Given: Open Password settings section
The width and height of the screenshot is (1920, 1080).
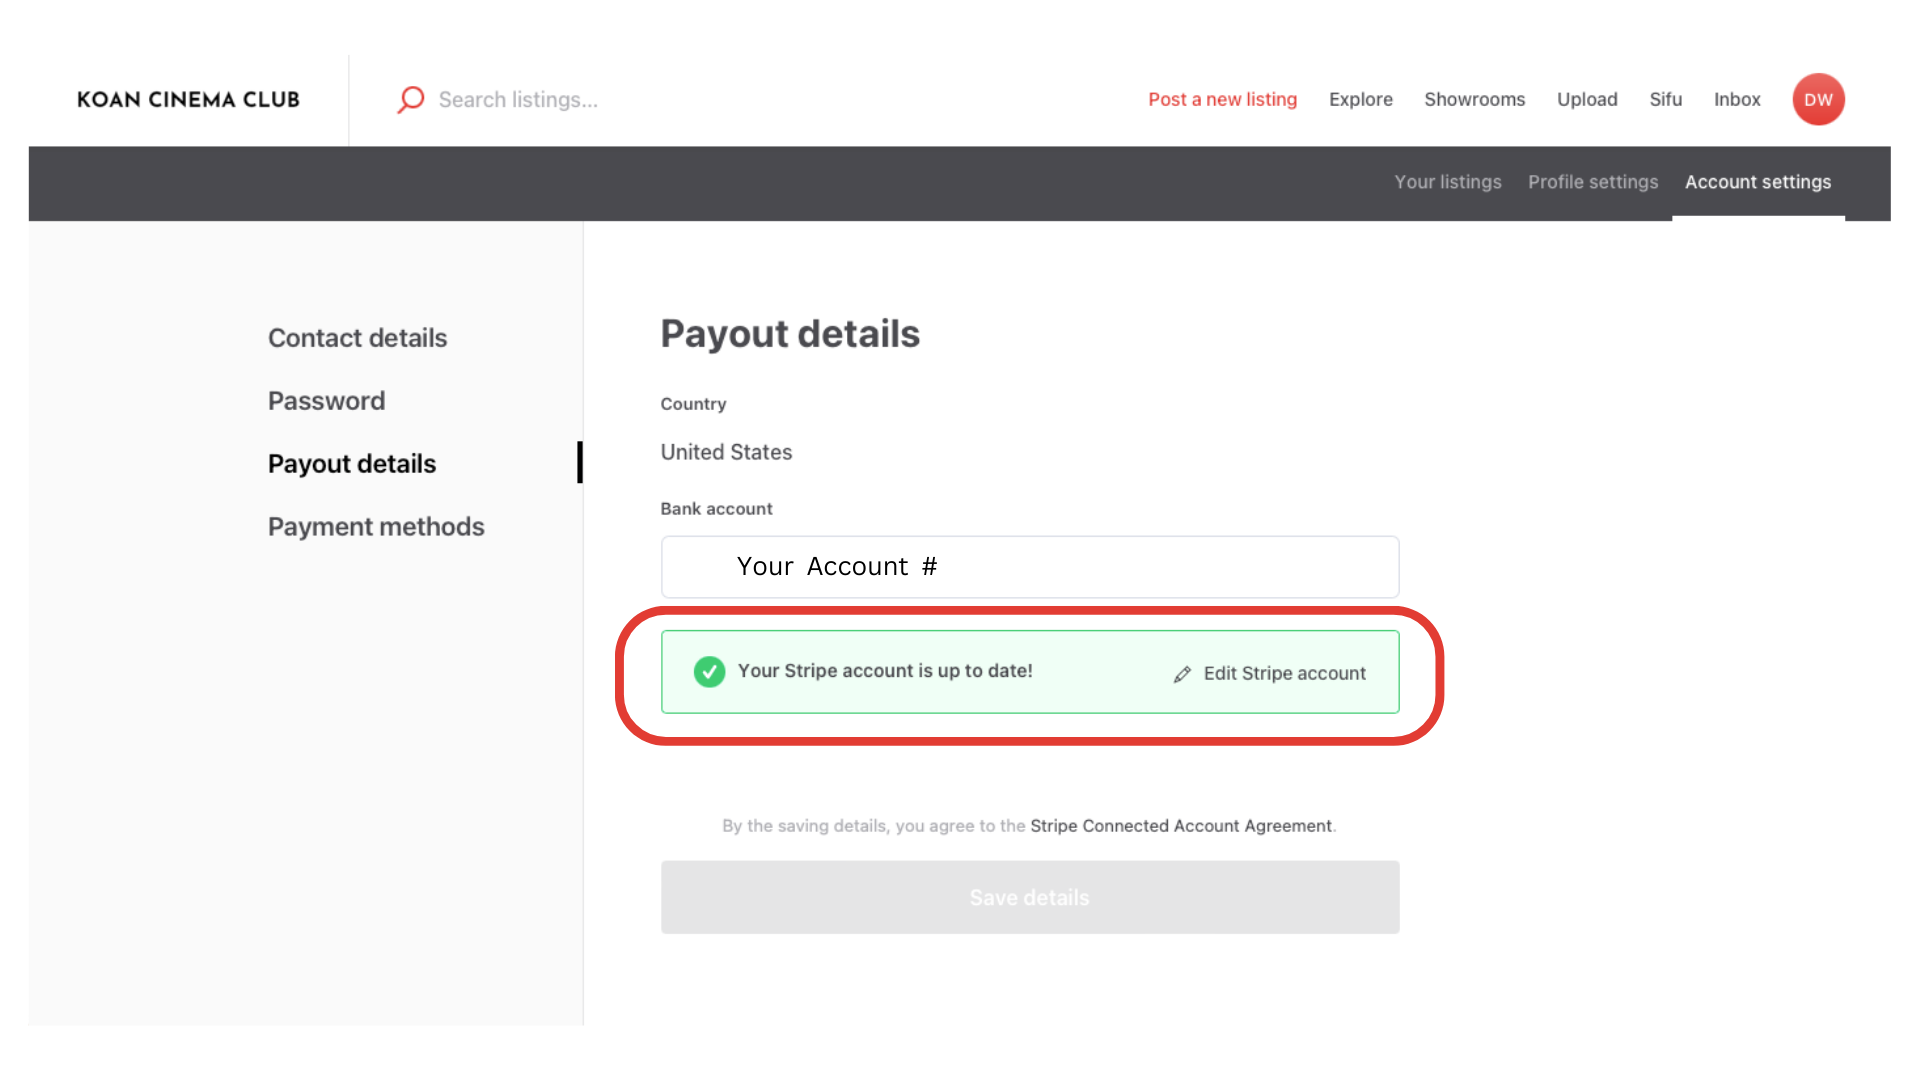Looking at the screenshot, I should [x=326, y=401].
